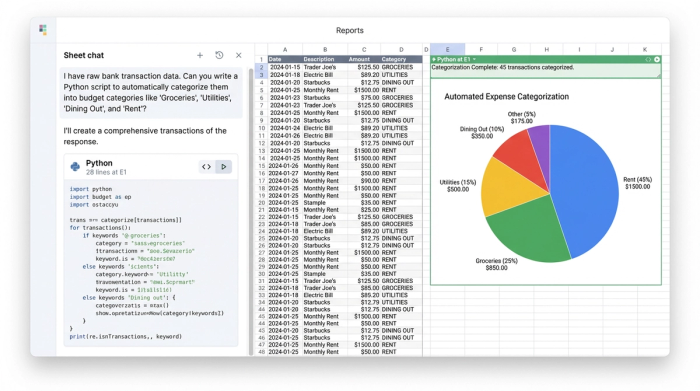The image size is (700, 391).
Task: Select column F header
Action: tap(481, 50)
